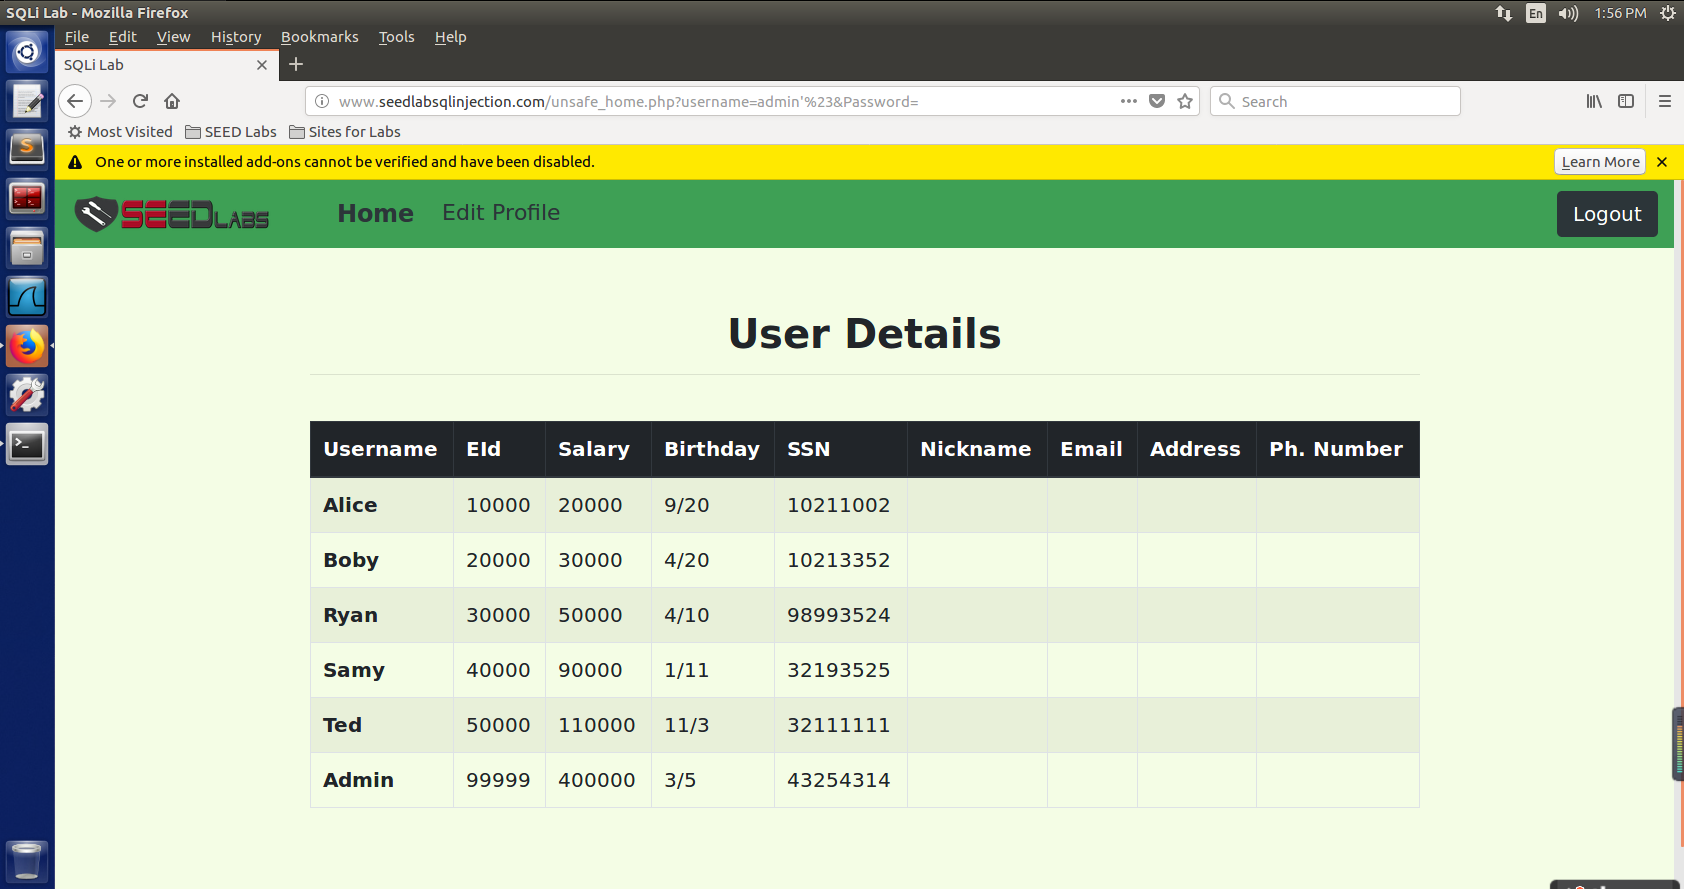Open the View menu

(x=173, y=37)
